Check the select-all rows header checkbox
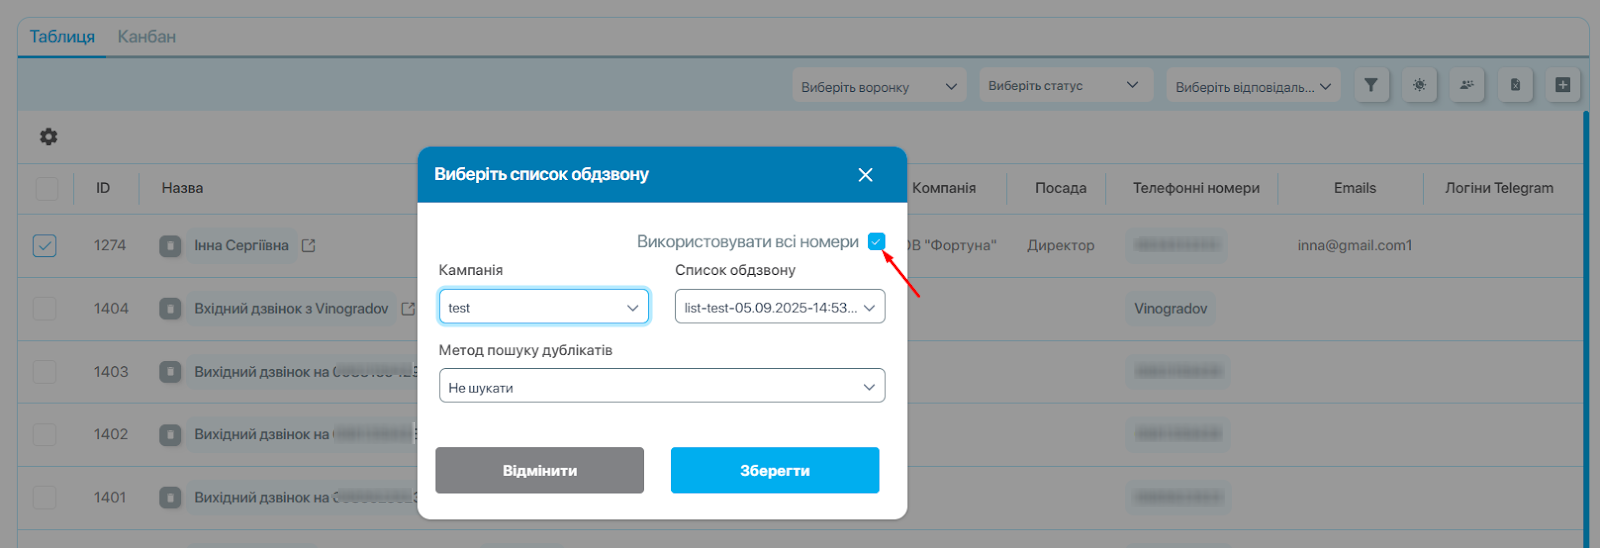Image resolution: width=1600 pixels, height=548 pixels. coord(46,188)
